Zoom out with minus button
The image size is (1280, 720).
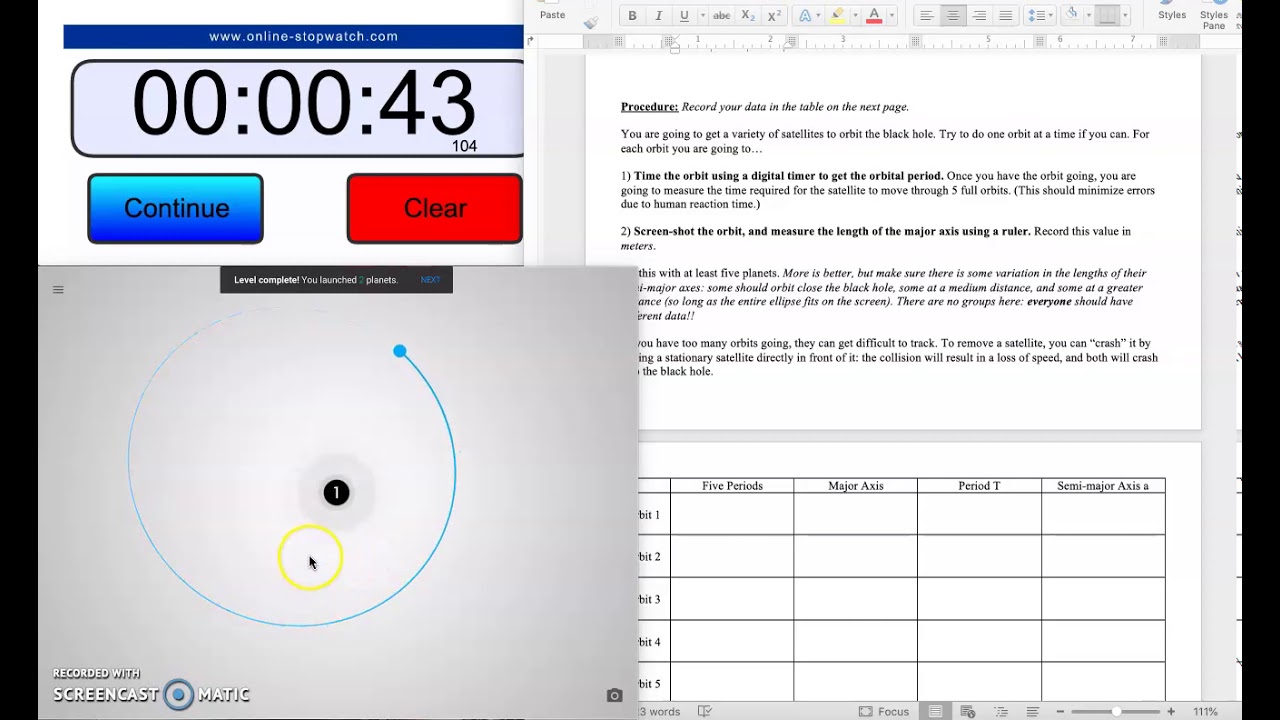click(1060, 711)
